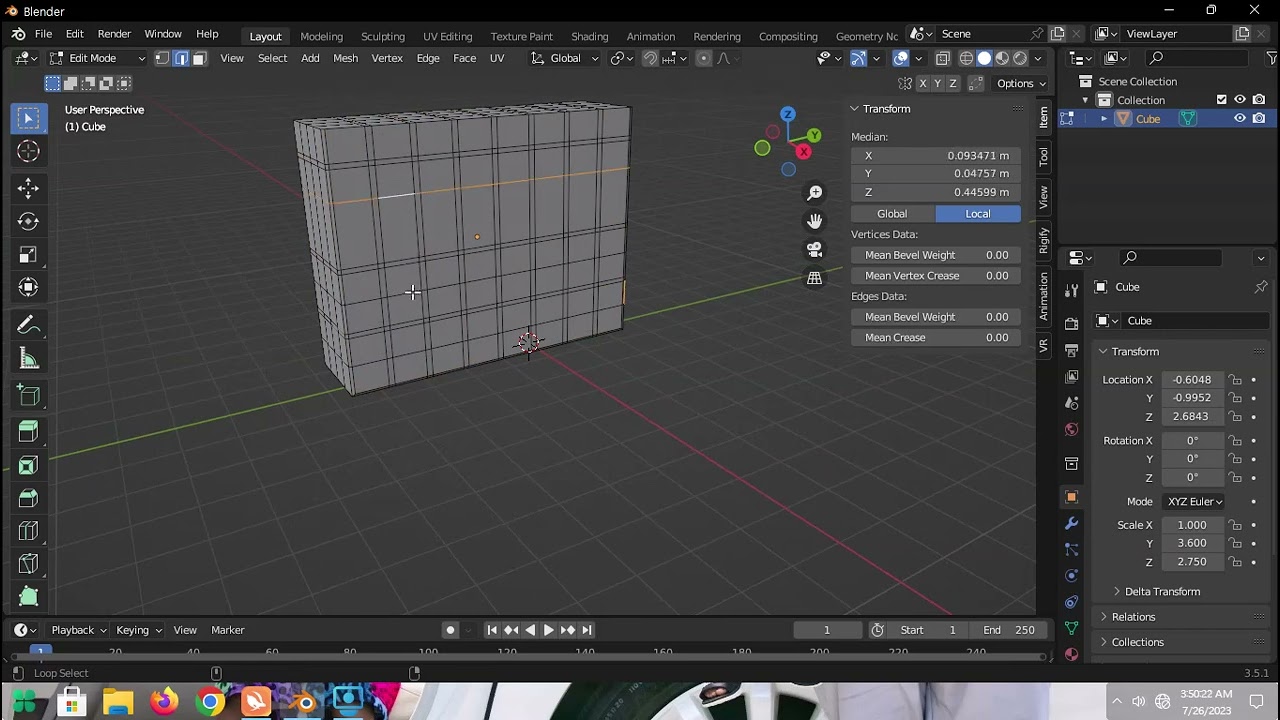Click the zoom magnifier viewport icon

(815, 192)
